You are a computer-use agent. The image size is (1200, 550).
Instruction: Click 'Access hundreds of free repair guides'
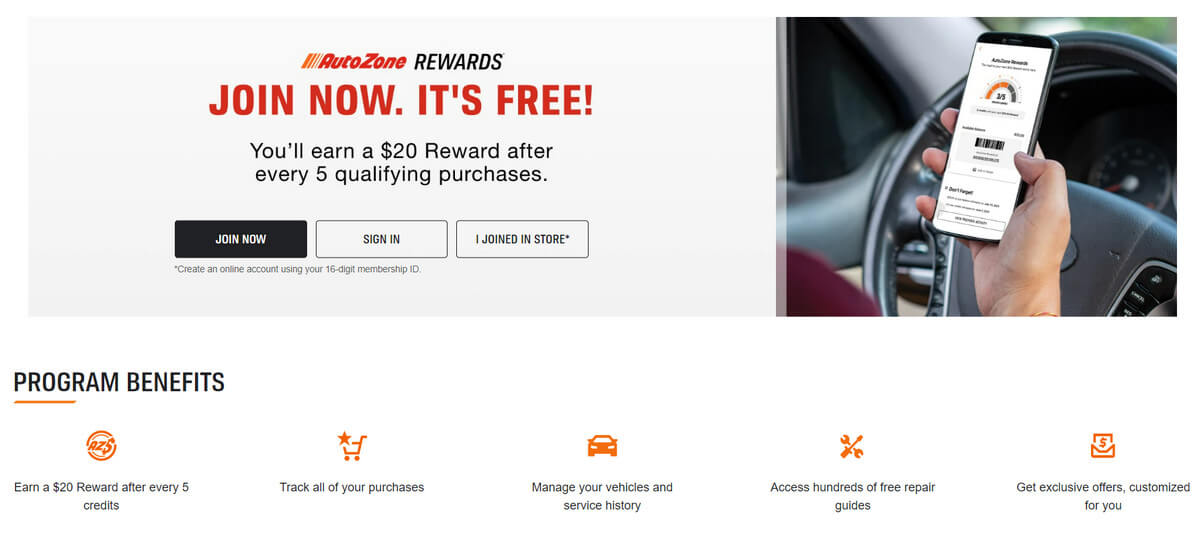[853, 496]
